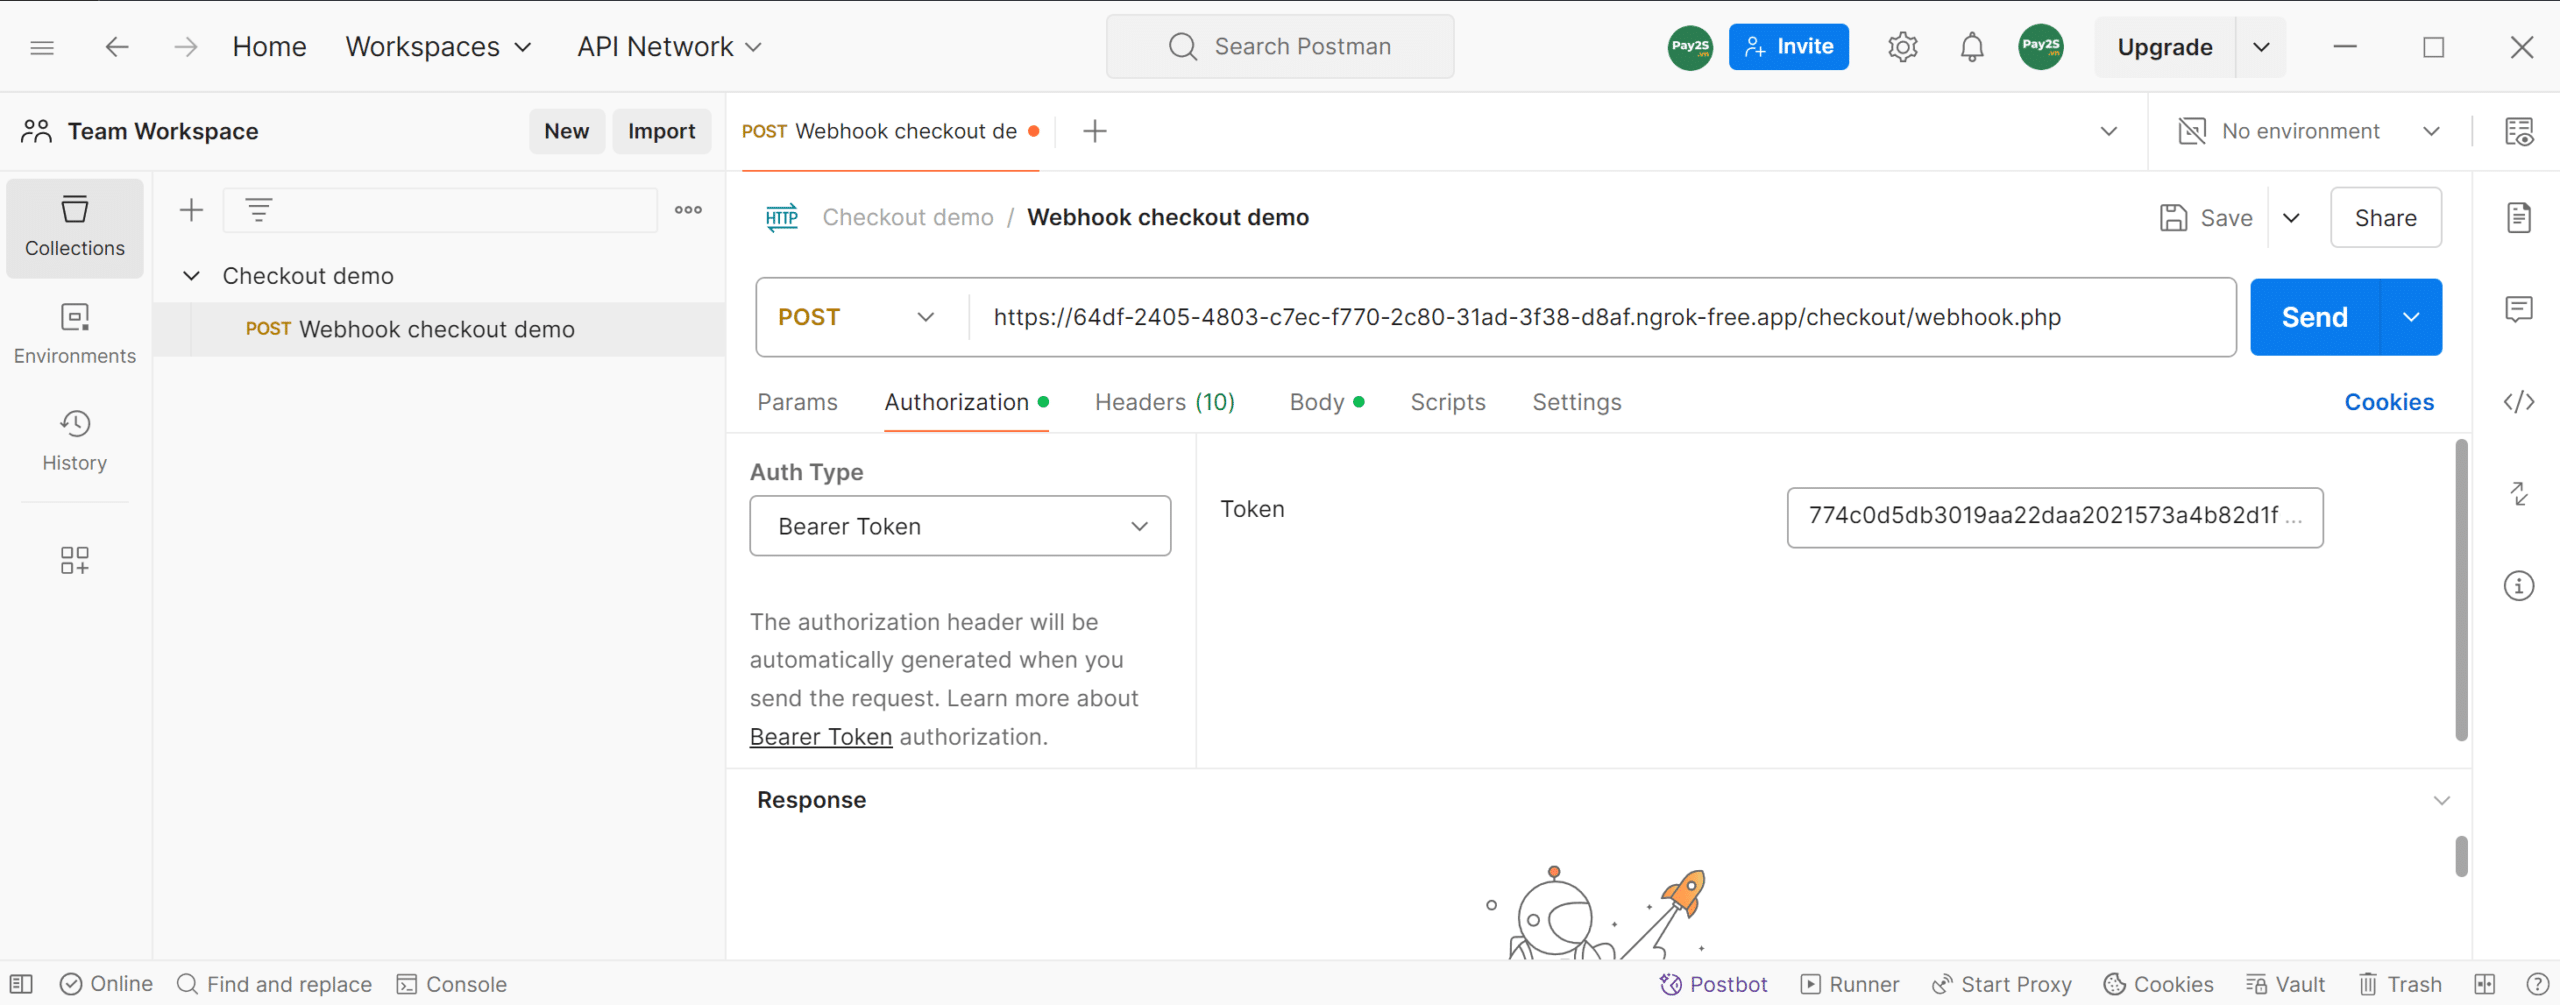The width and height of the screenshot is (2560, 1005).
Task: Click the Import button
Action: pyautogui.click(x=661, y=131)
